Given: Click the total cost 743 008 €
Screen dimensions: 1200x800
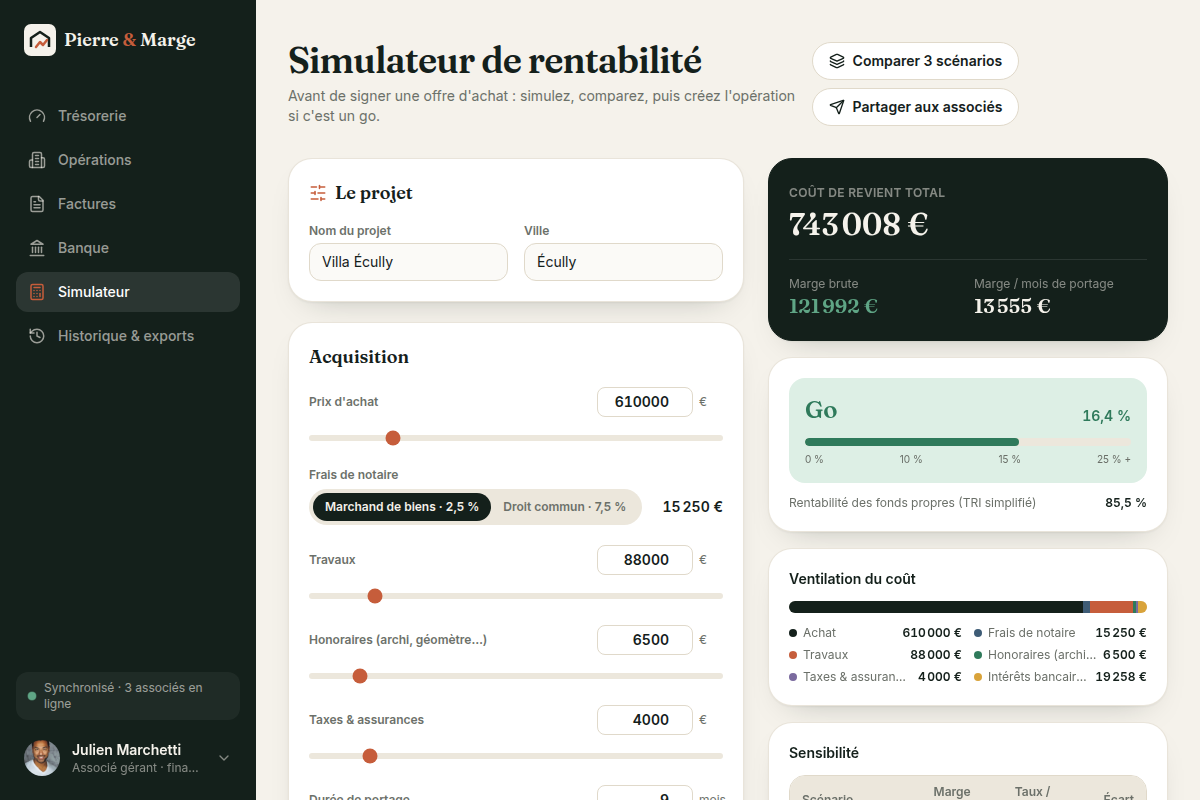Looking at the screenshot, I should click(859, 224).
